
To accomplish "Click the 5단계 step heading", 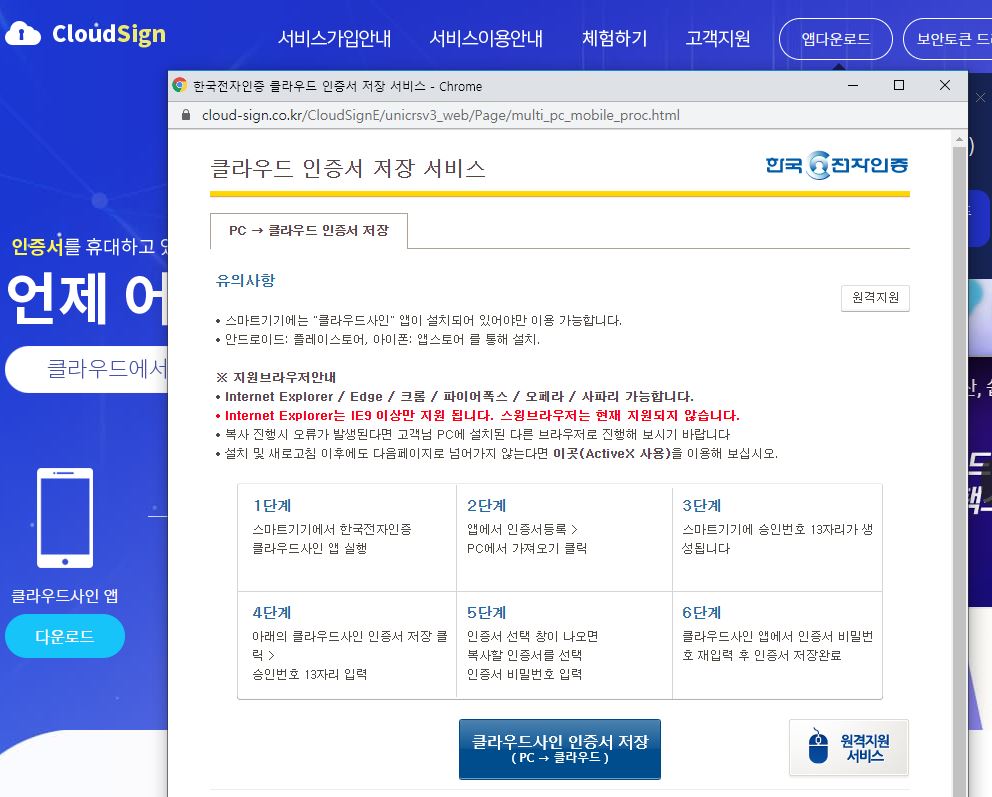I will [487, 612].
